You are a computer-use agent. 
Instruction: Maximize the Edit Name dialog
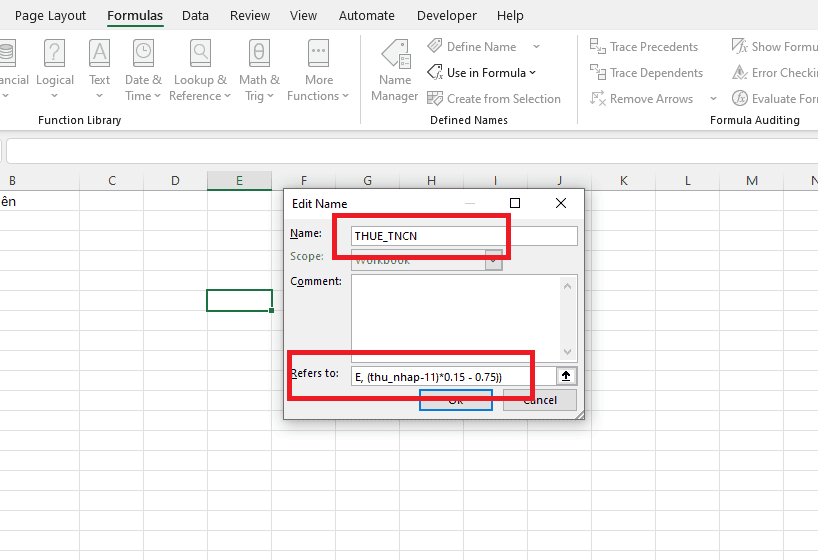coord(514,203)
